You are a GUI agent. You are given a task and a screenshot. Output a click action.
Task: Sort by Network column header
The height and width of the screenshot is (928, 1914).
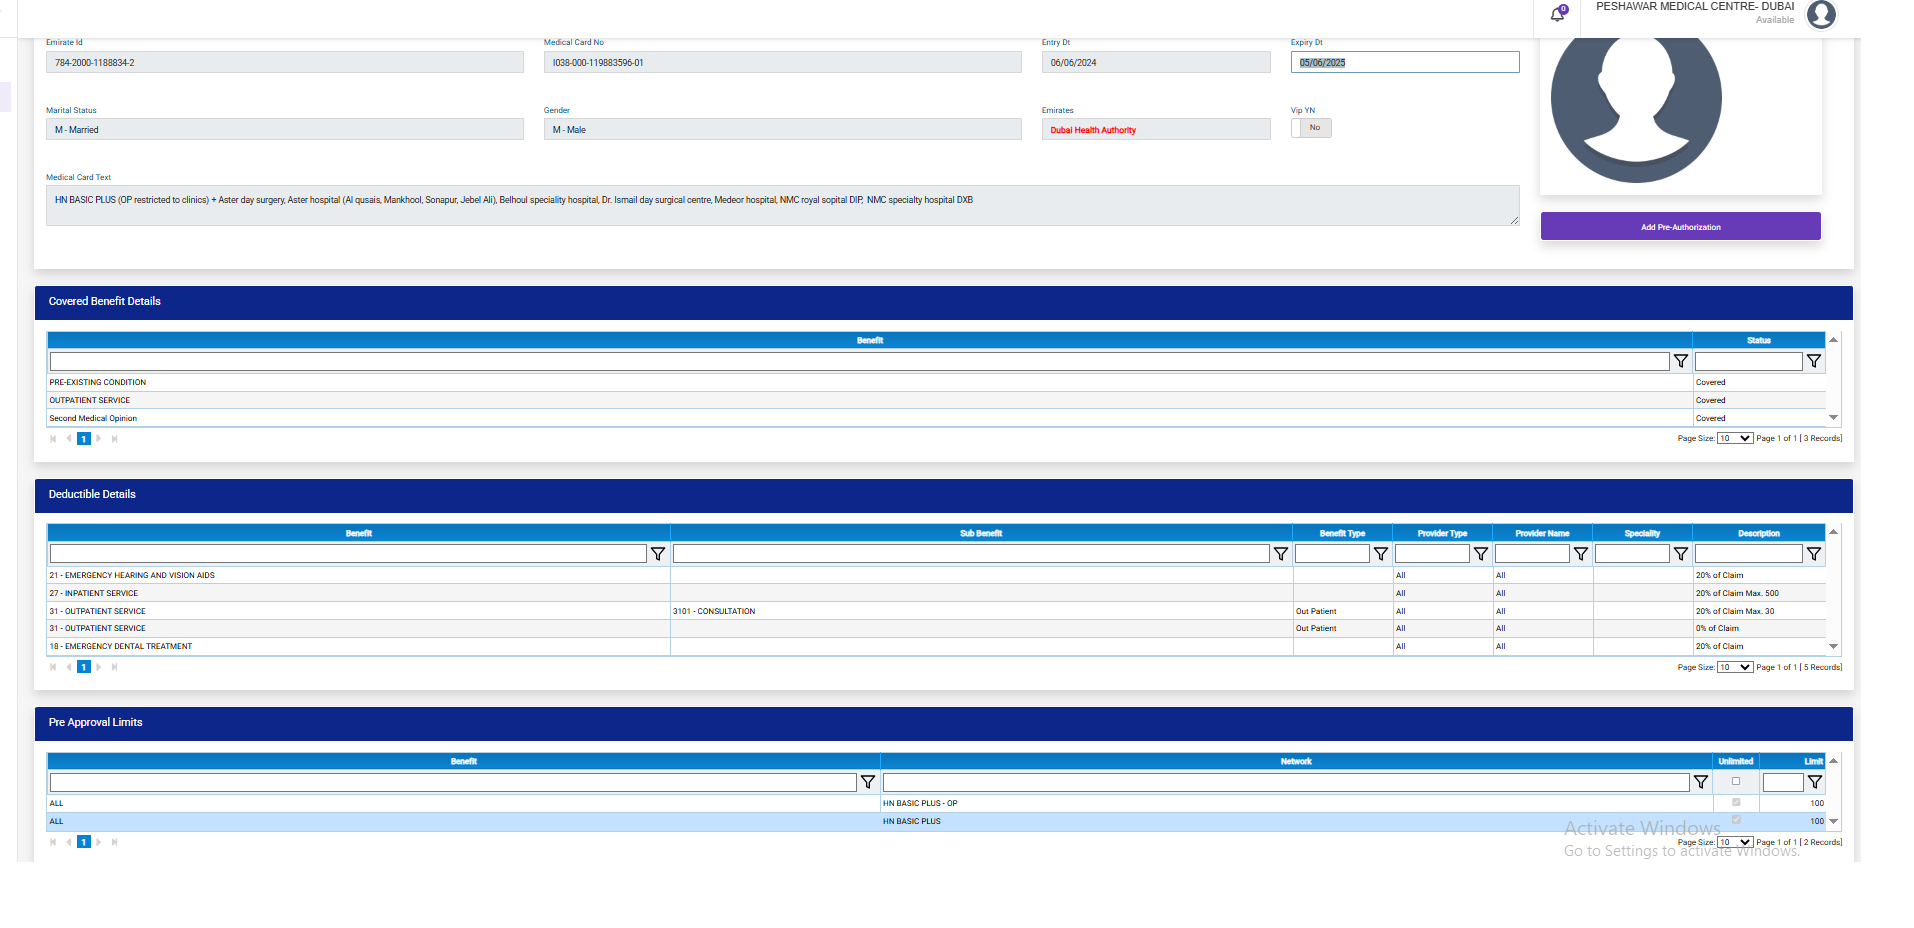(1296, 761)
